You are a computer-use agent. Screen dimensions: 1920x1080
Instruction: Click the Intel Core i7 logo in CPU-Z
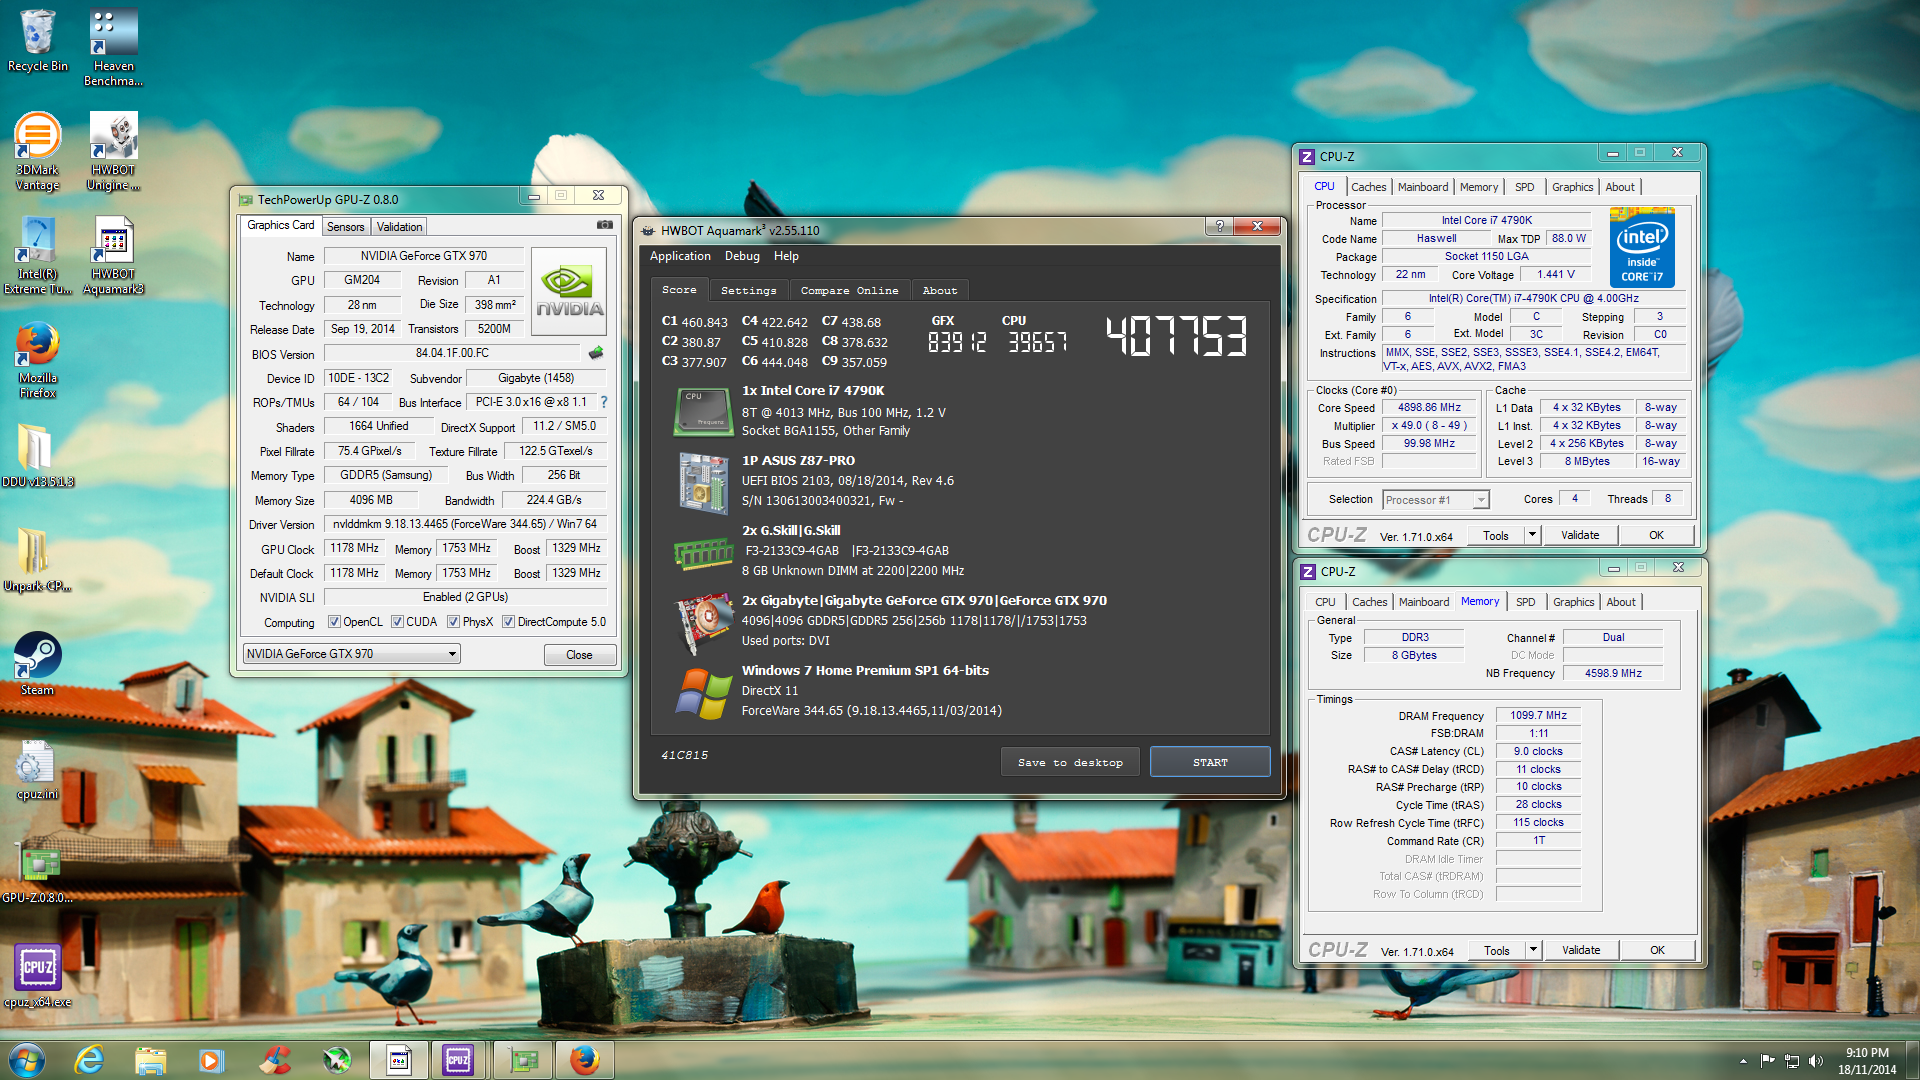[x=1642, y=248]
